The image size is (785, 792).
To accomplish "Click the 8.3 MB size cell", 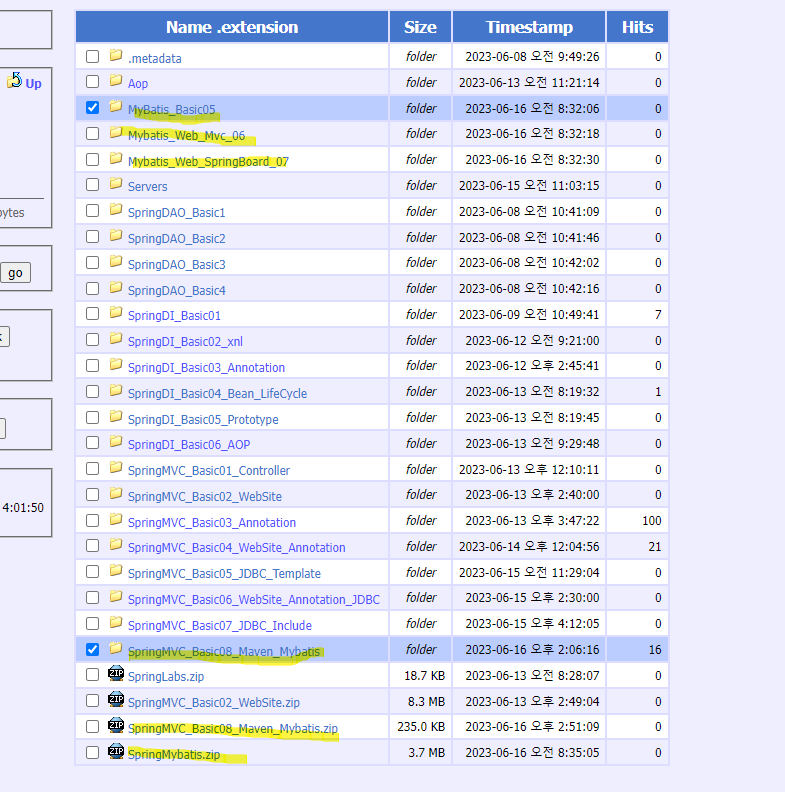I will coord(426,702).
